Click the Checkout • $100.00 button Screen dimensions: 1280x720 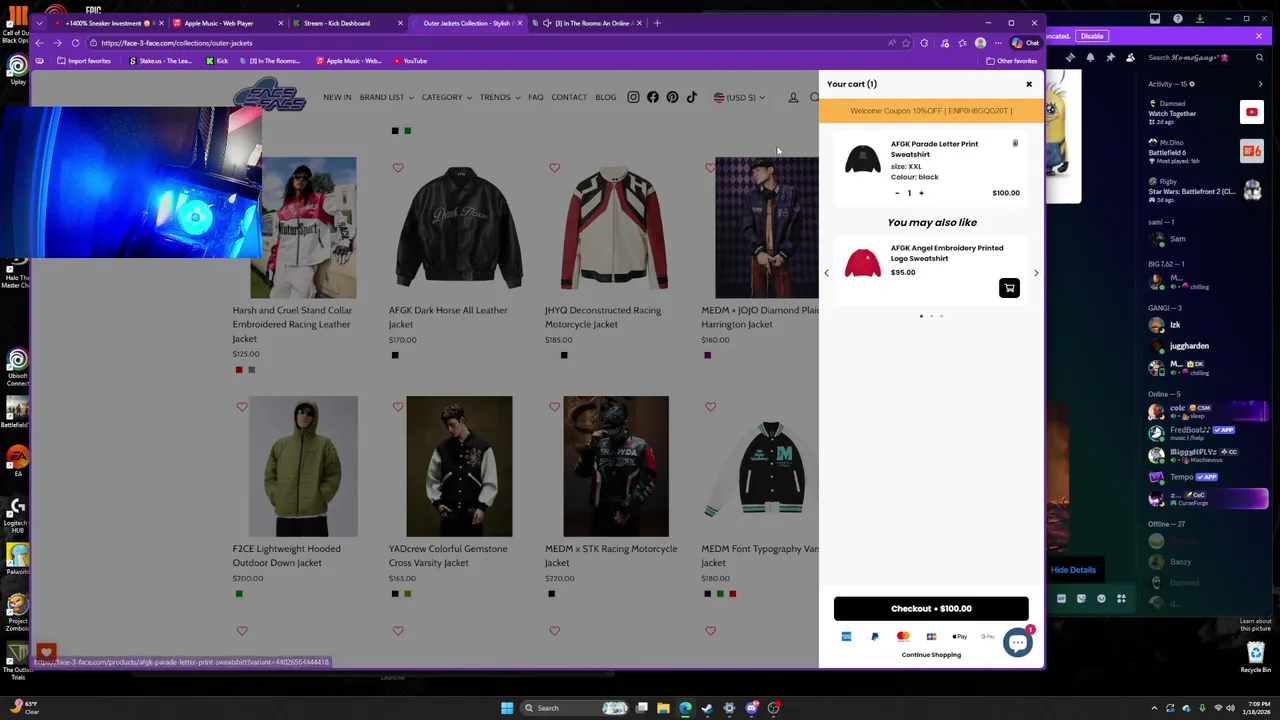click(x=931, y=608)
